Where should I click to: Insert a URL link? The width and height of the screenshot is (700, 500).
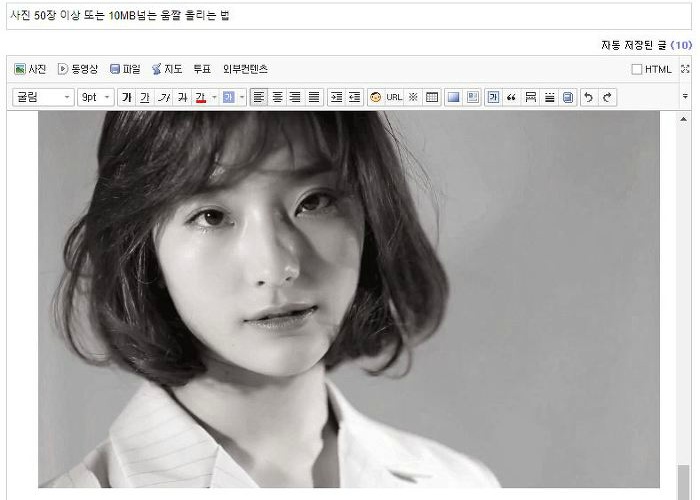click(x=394, y=97)
